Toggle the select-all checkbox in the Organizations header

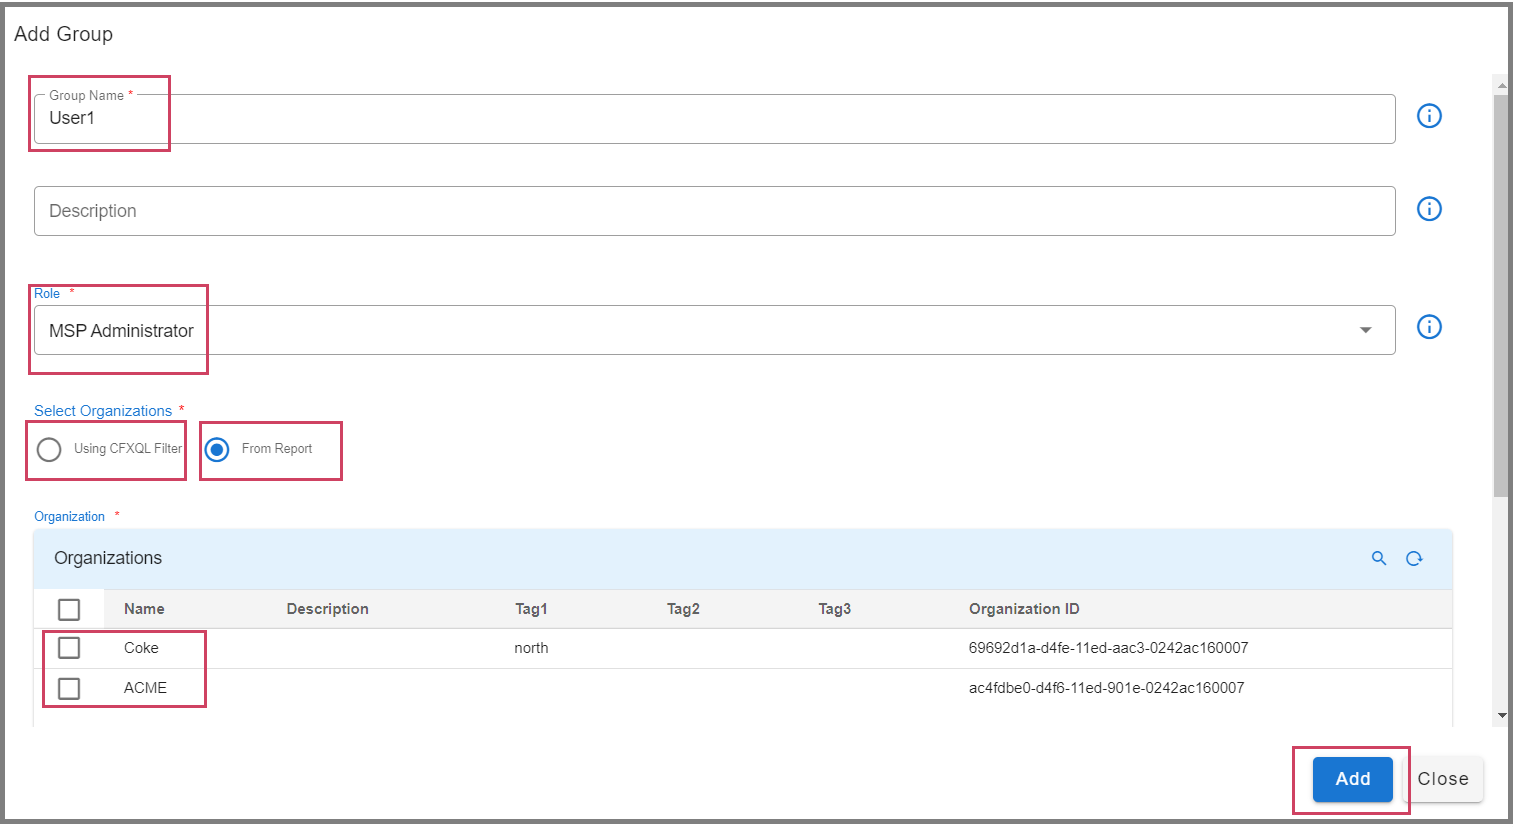tap(68, 608)
